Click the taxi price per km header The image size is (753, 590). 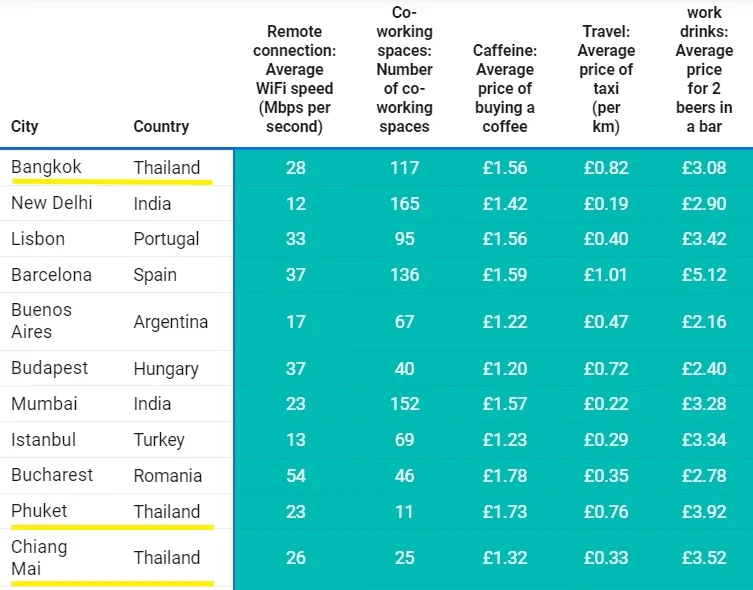606,79
